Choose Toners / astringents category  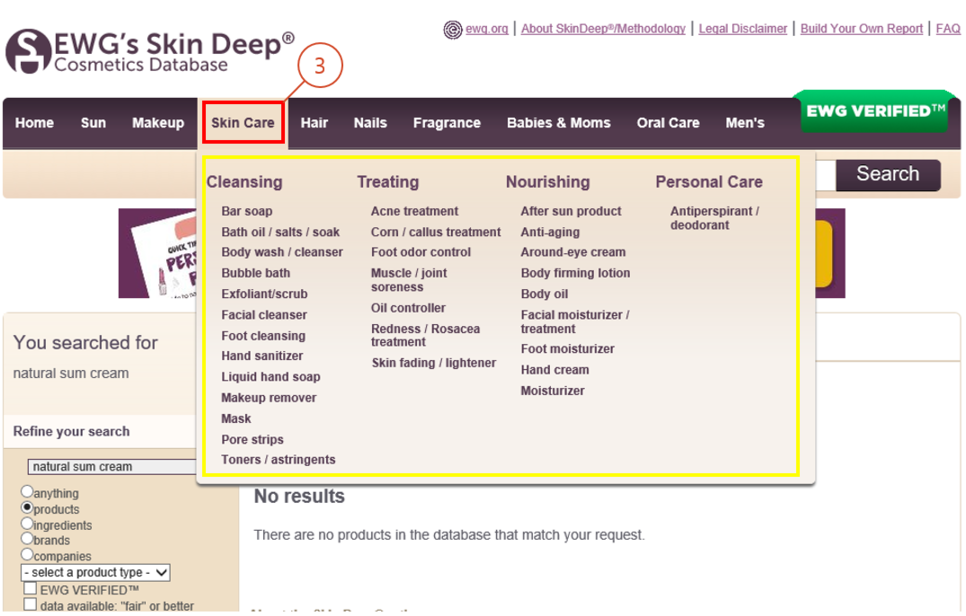278,460
